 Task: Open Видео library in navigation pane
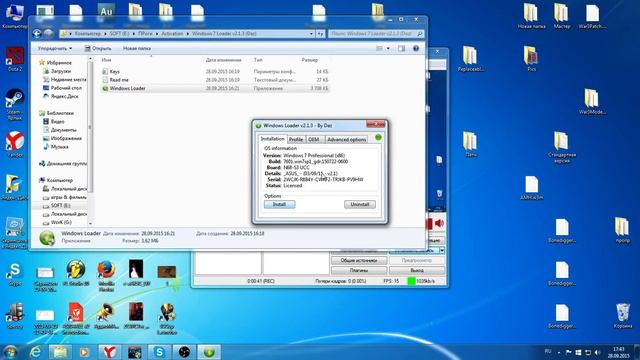tap(54, 122)
